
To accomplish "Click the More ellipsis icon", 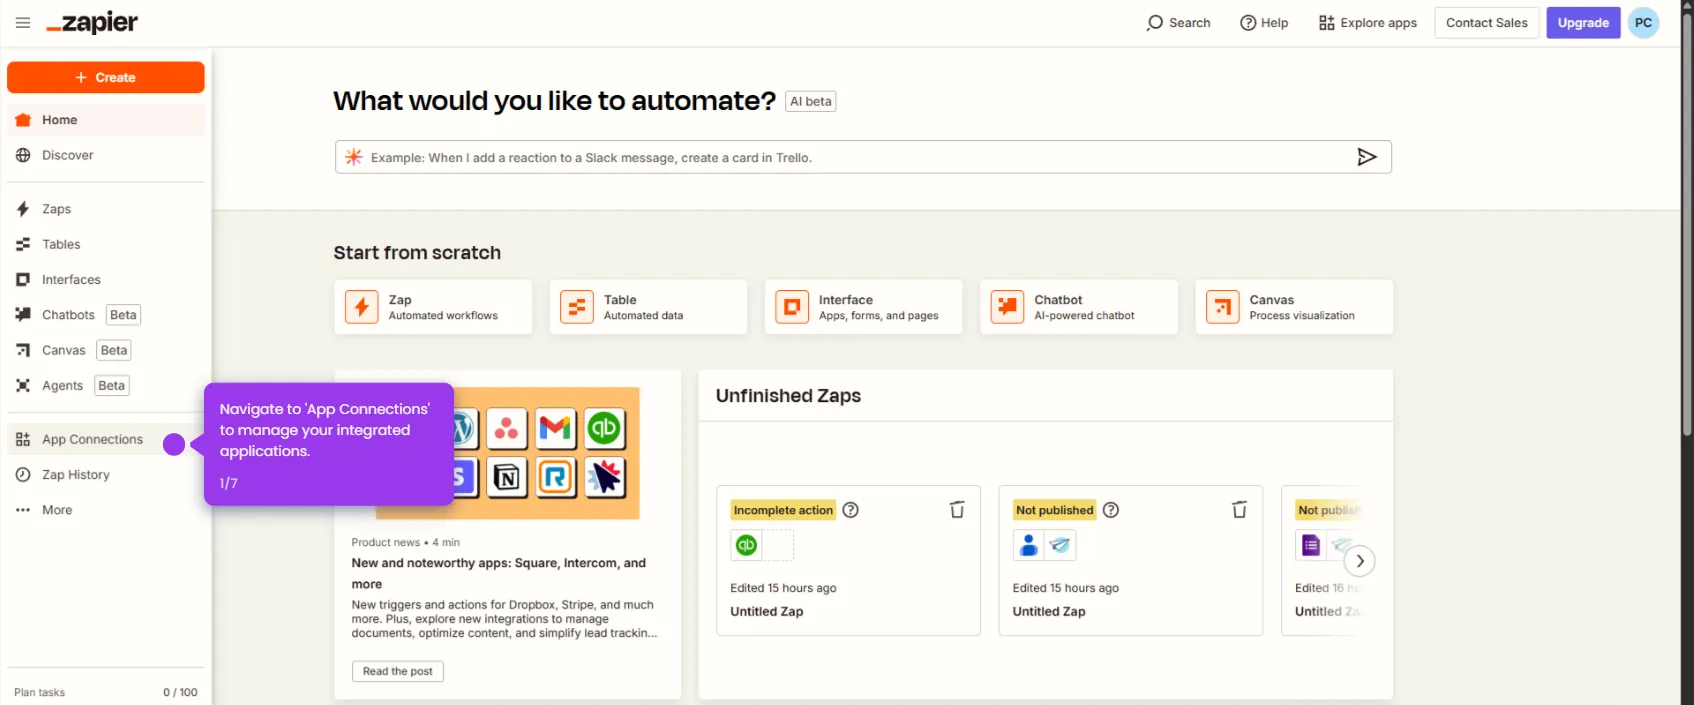I will 23,510.
